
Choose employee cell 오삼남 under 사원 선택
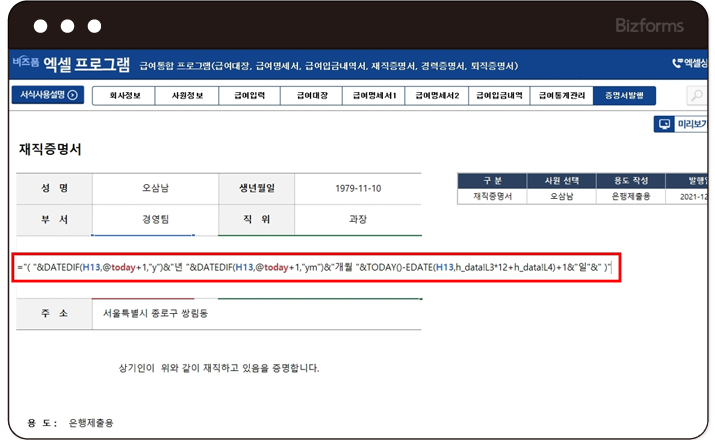562,197
